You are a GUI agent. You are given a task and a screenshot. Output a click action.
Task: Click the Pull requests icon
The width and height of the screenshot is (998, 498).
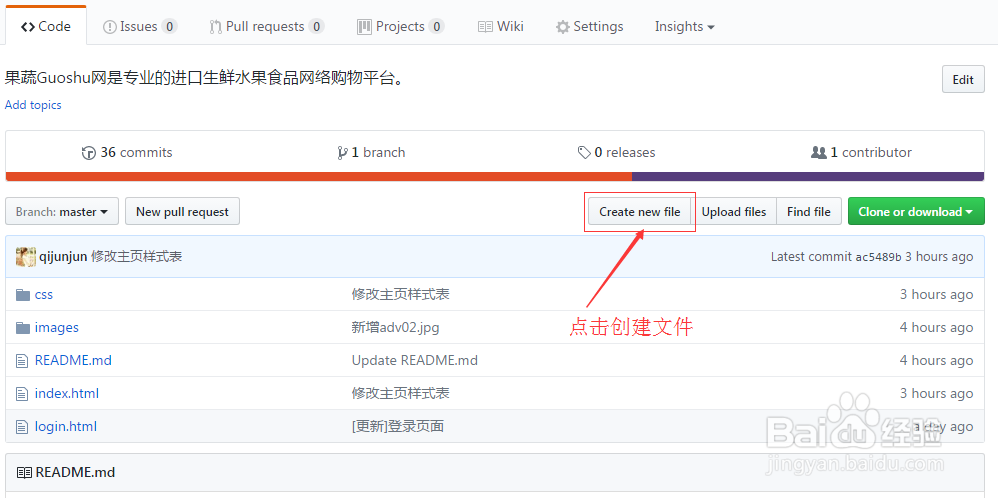215,27
